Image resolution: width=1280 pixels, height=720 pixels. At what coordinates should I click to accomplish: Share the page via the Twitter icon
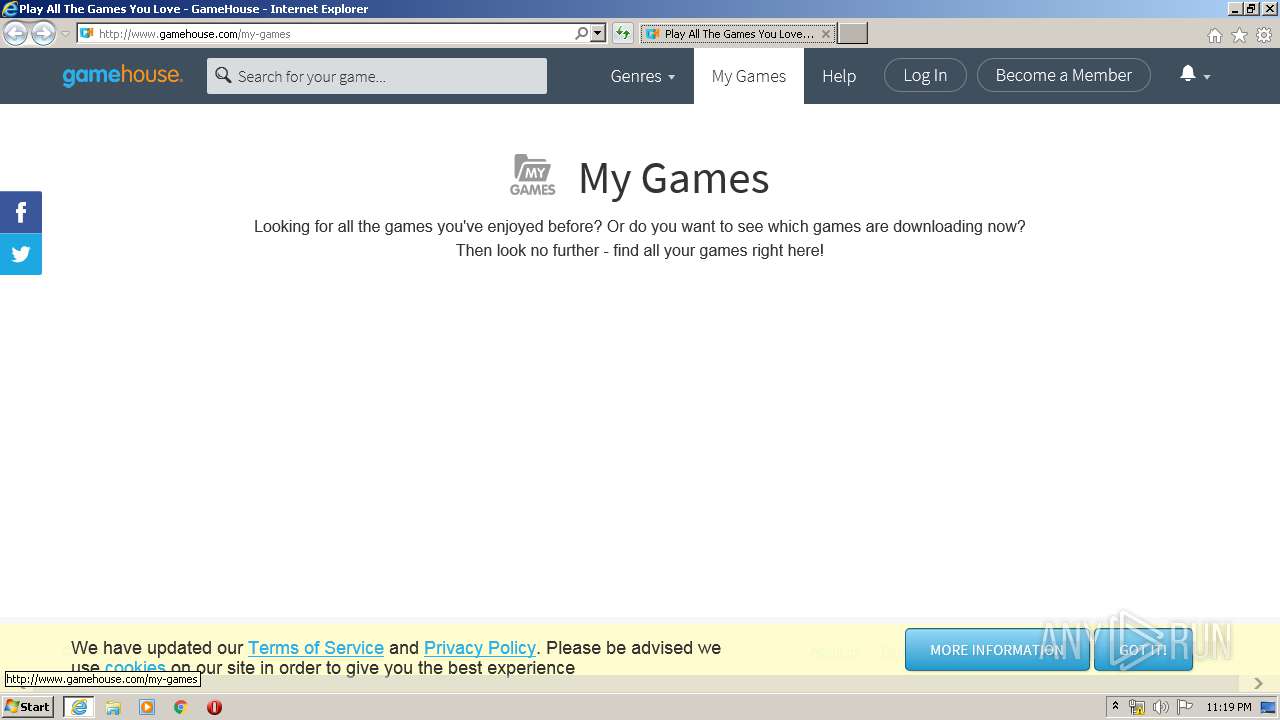click(x=21, y=254)
